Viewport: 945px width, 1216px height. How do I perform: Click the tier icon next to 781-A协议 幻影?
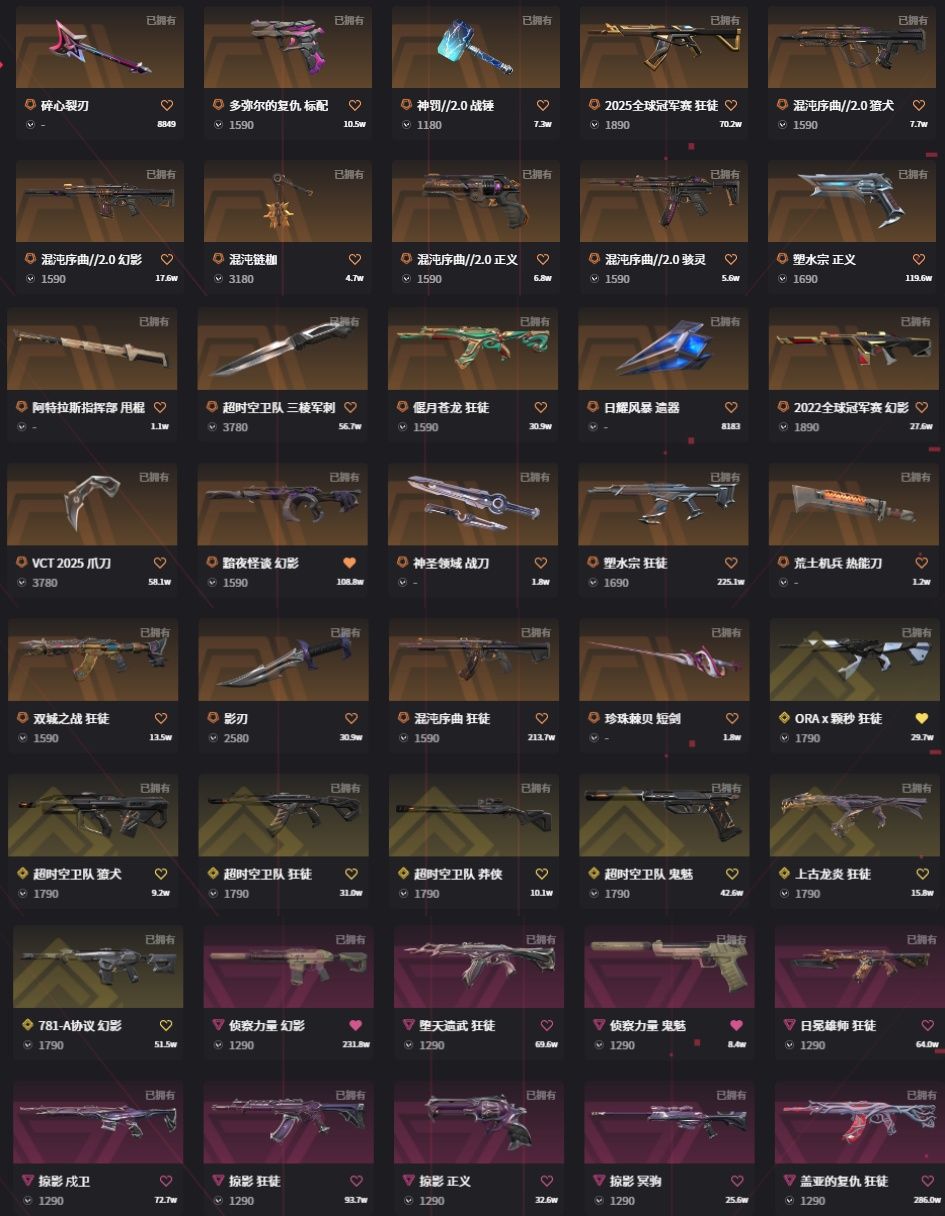pyautogui.click(x=29, y=1025)
